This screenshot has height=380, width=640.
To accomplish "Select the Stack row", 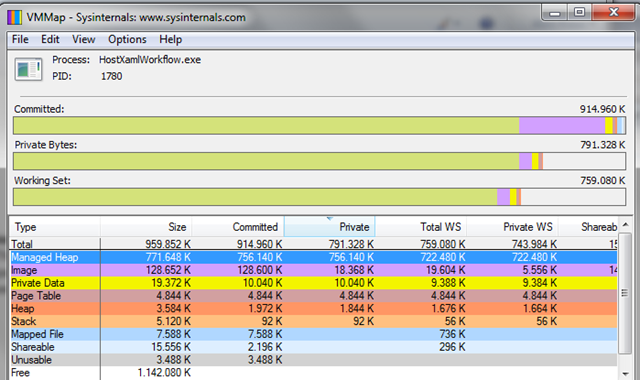I will [x=313, y=322].
